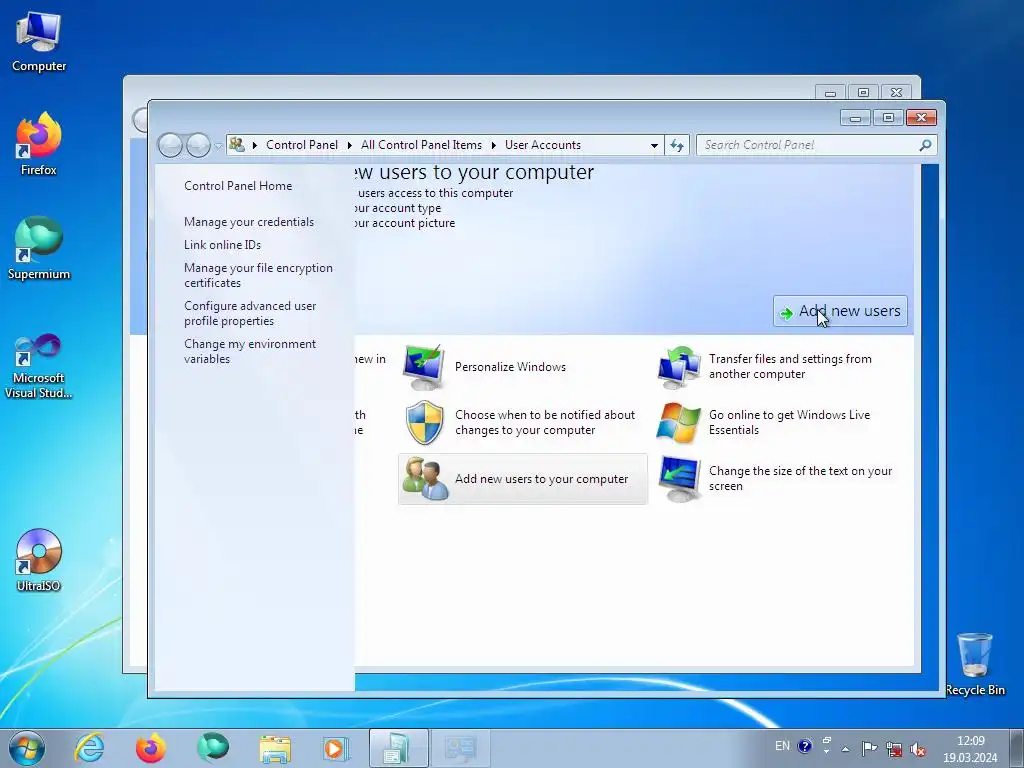Click the Forward navigation button

[199, 145]
